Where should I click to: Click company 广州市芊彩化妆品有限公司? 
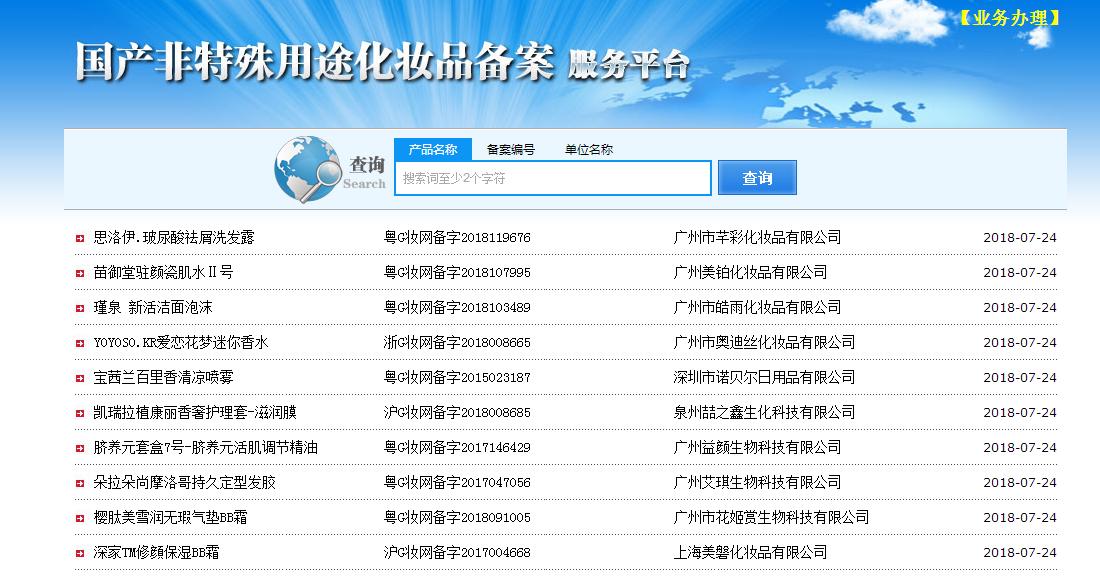click(758, 237)
